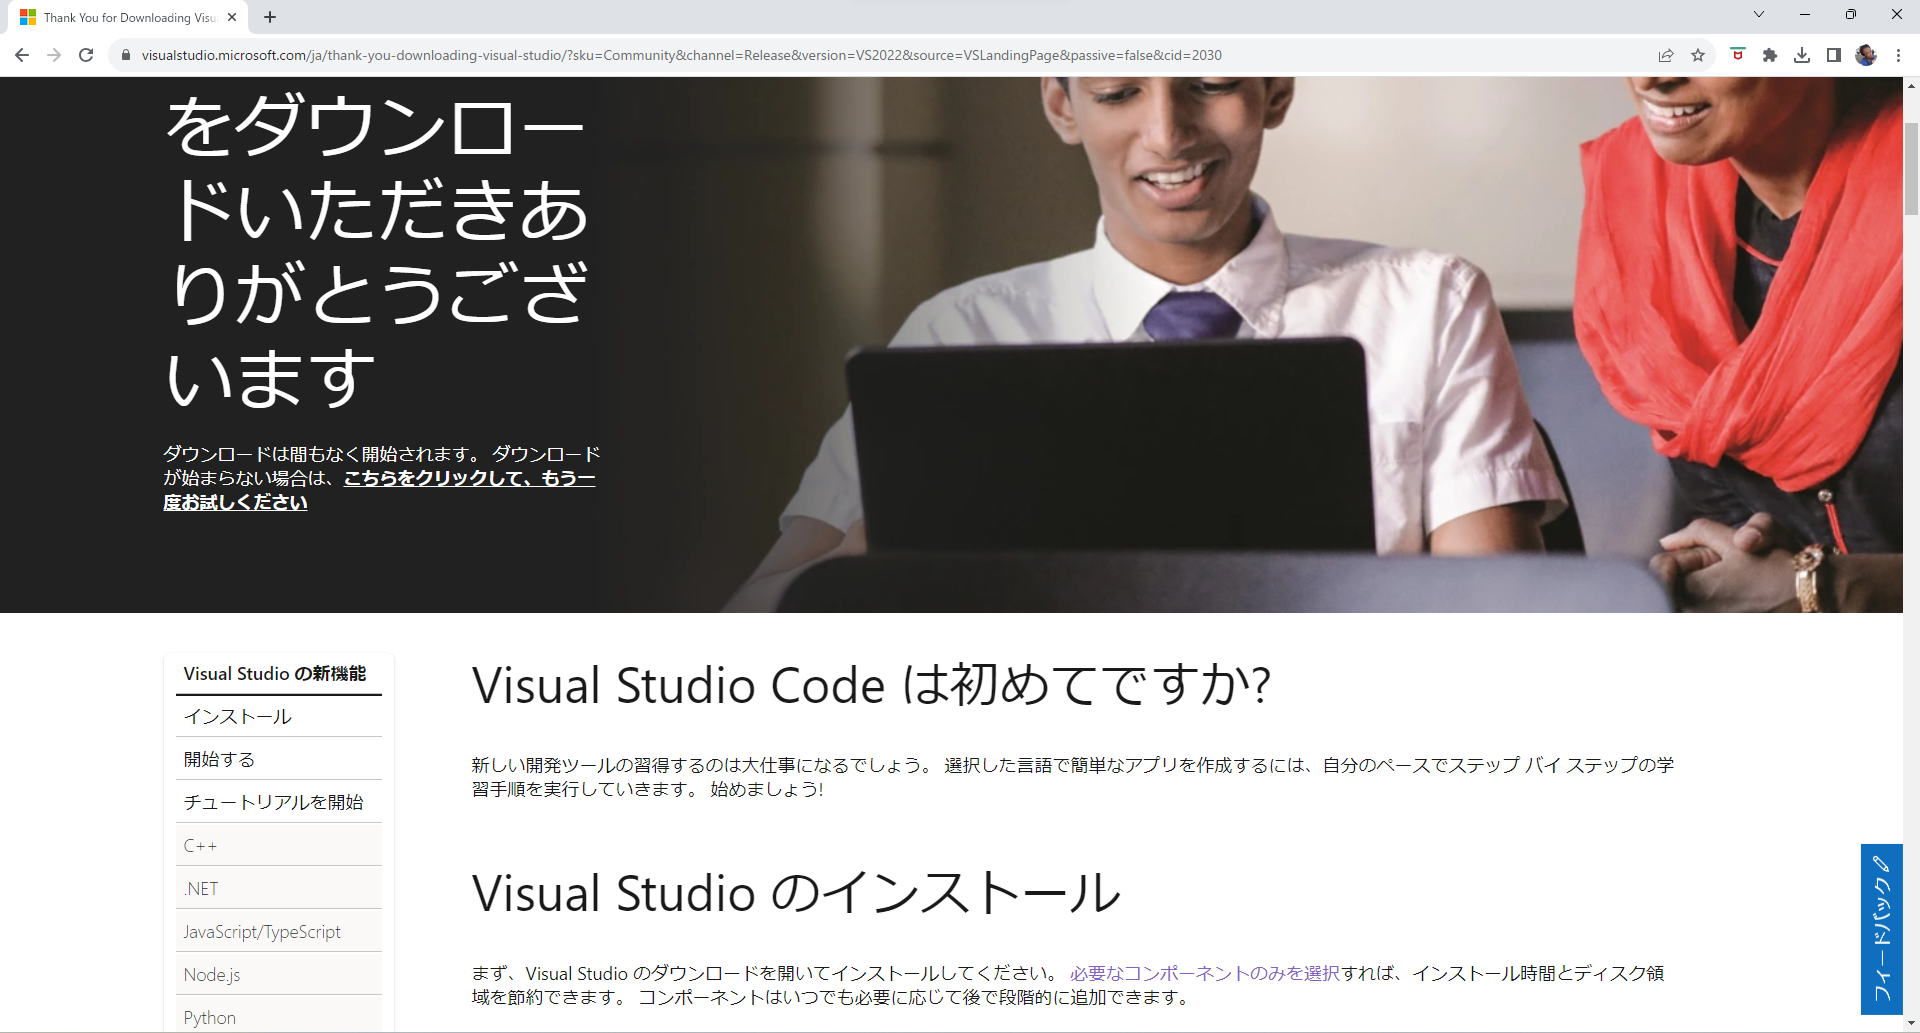Click the browser forward arrow
This screenshot has height=1033, width=1920.
(54, 55)
